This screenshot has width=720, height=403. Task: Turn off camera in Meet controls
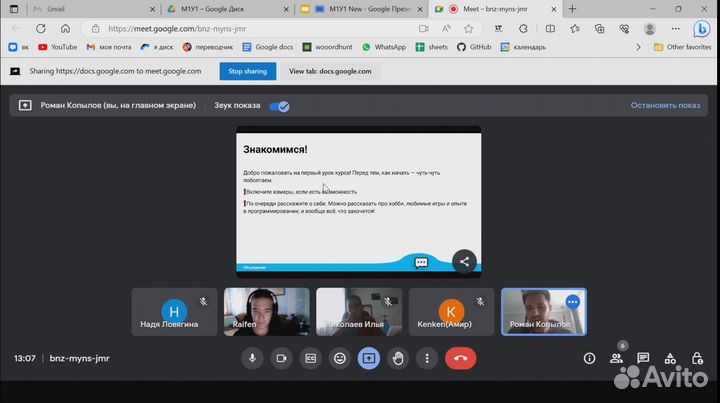point(281,358)
